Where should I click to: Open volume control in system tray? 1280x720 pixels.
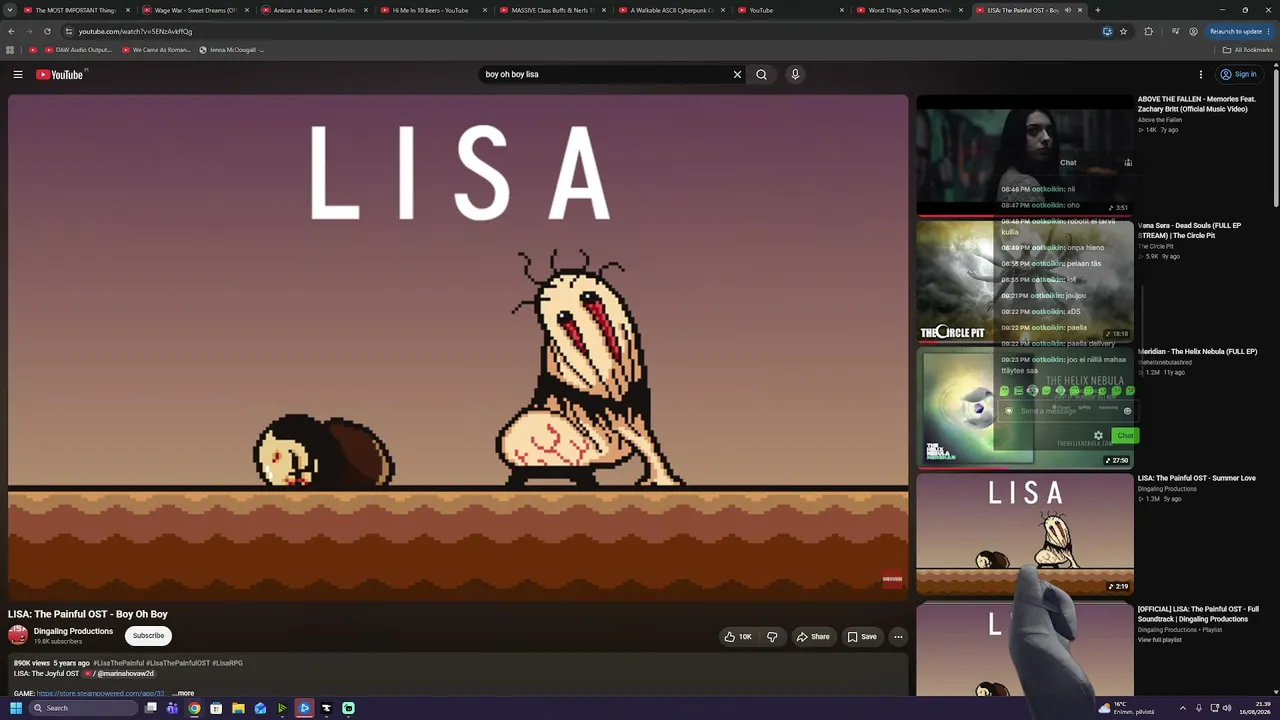point(1228,708)
